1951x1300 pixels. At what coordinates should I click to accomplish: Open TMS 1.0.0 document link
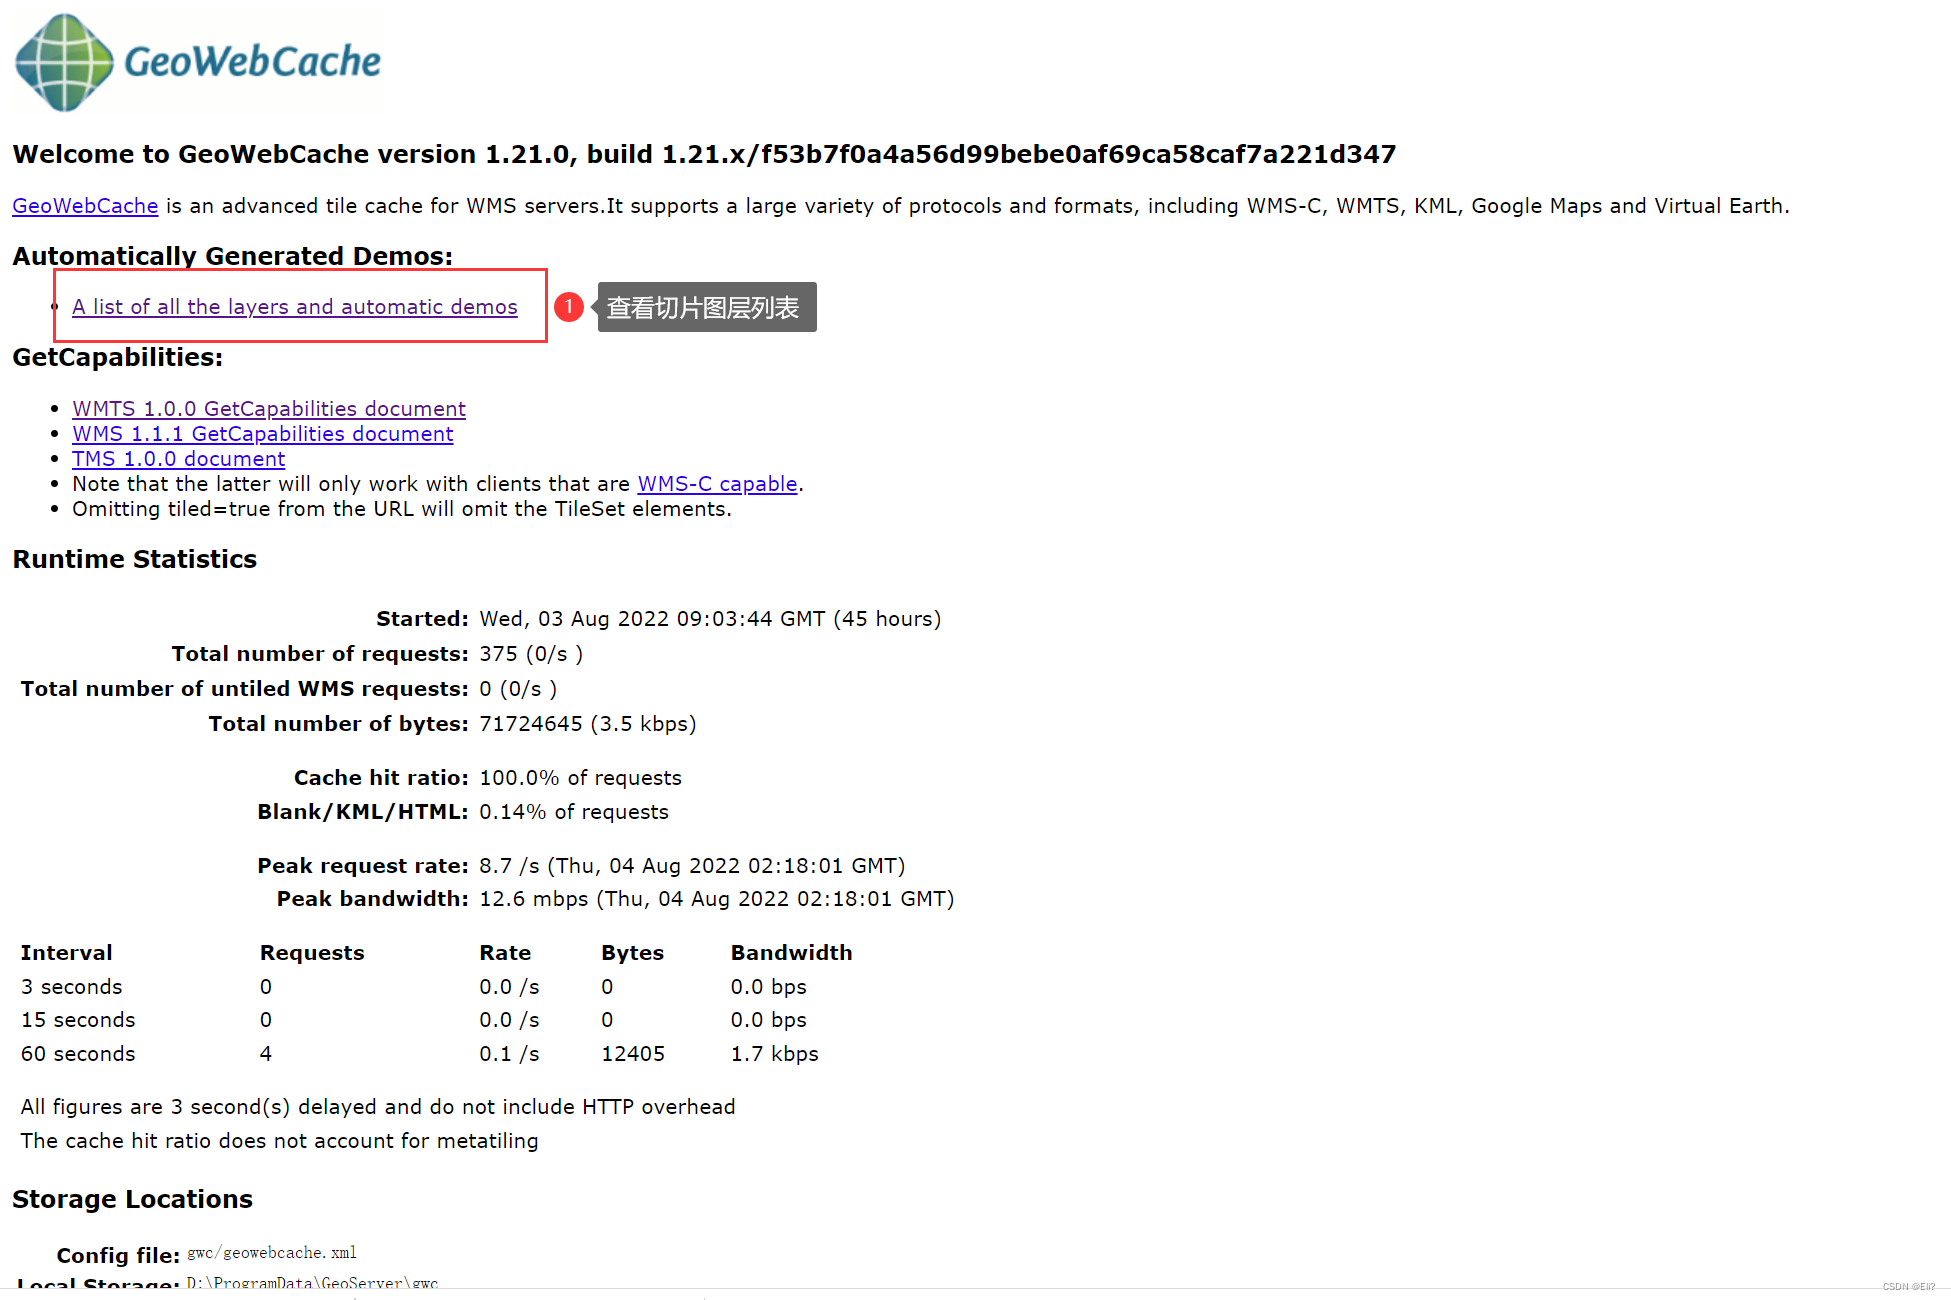(x=179, y=459)
